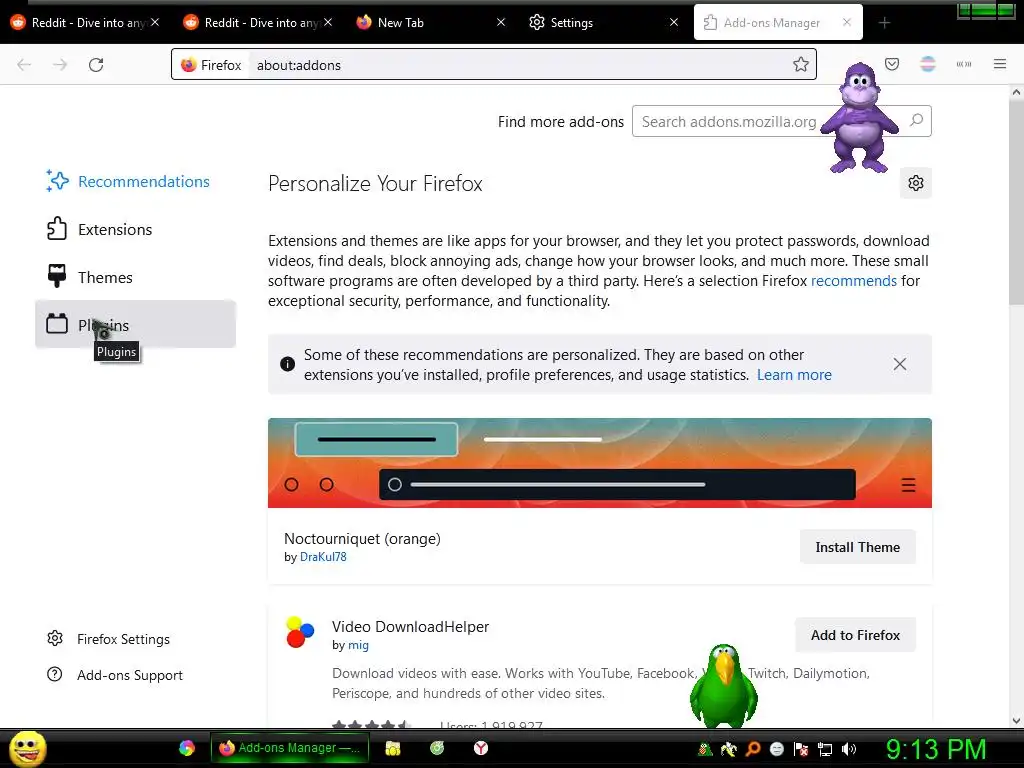Click the vertical page scrollbar thumb
Screen dimensions: 1024x768
1016,202
